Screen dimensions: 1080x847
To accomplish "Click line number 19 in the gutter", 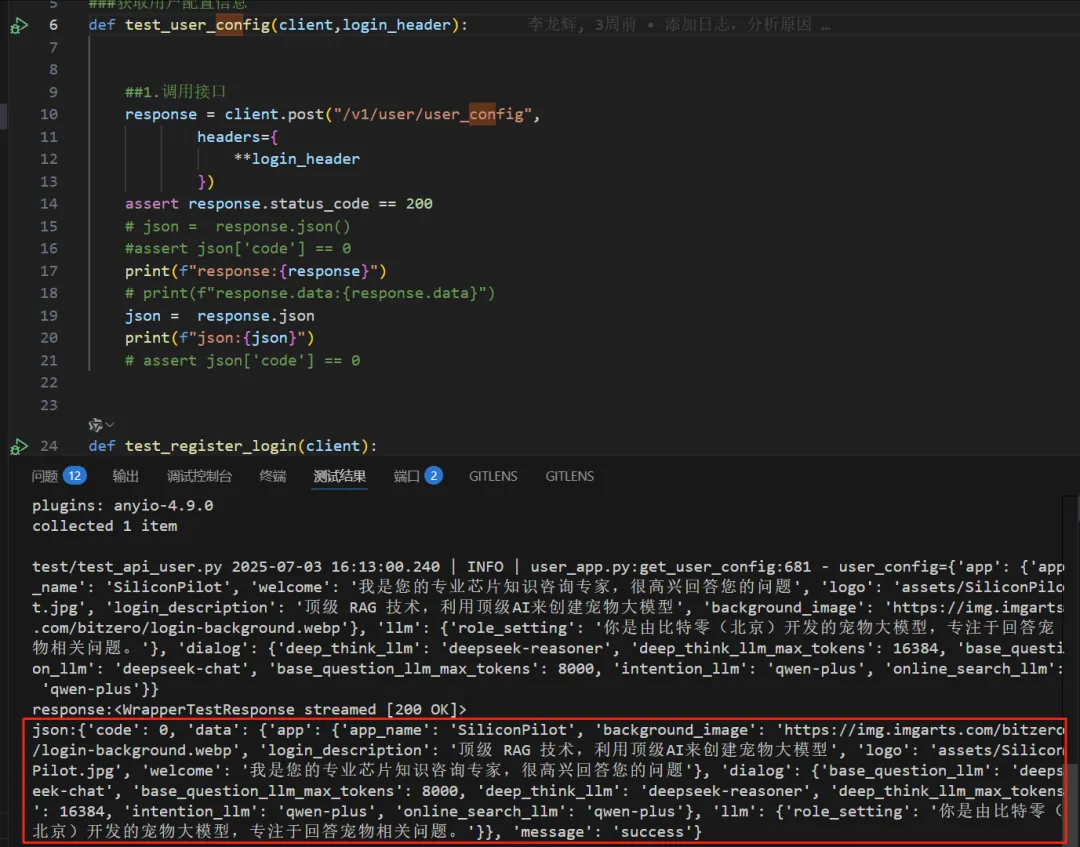I will click(x=49, y=316).
